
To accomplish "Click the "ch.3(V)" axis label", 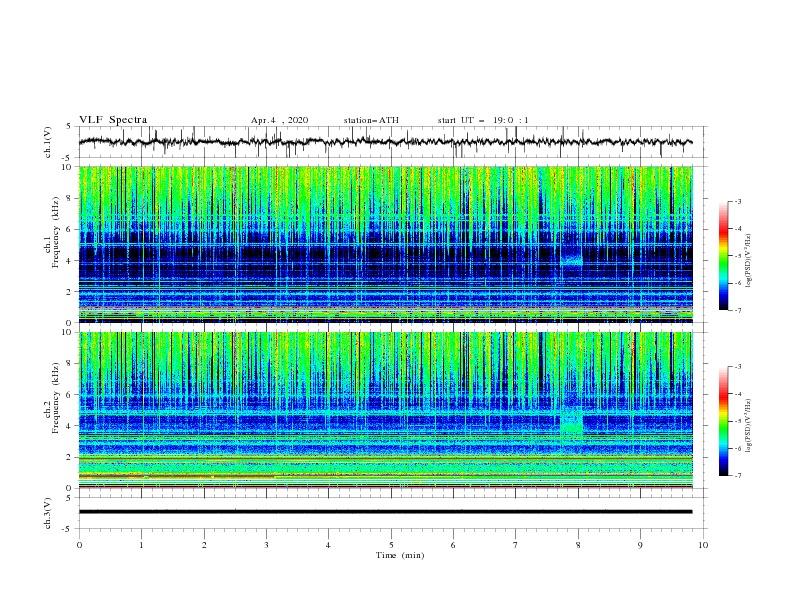I will [48, 513].
